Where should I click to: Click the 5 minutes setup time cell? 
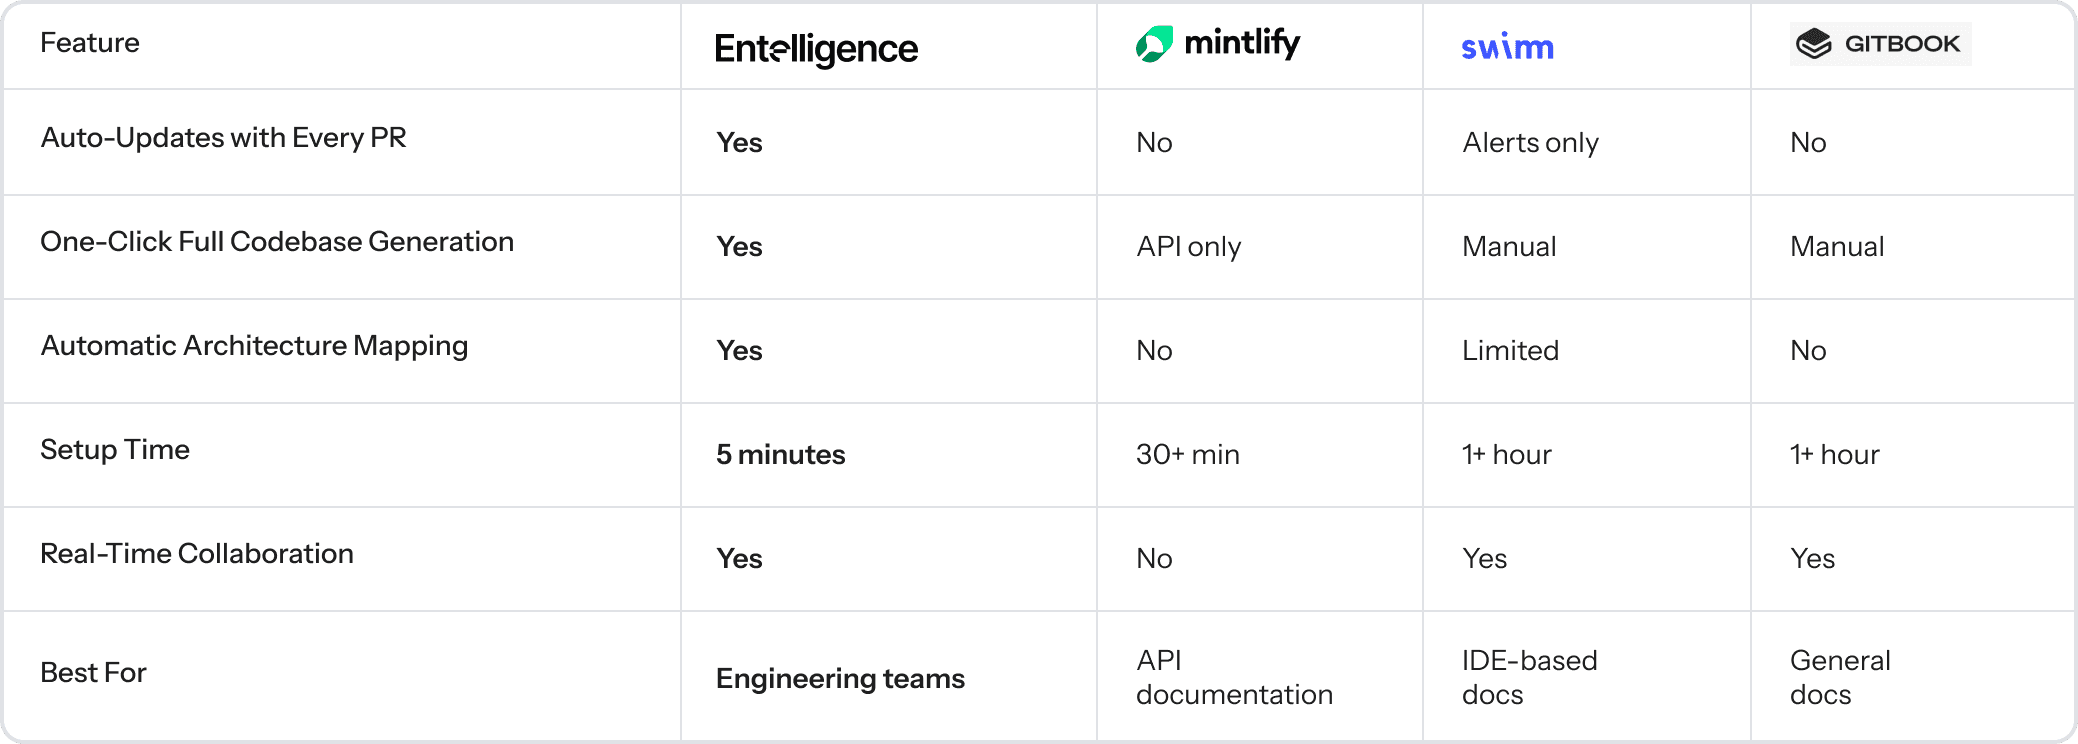(780, 455)
